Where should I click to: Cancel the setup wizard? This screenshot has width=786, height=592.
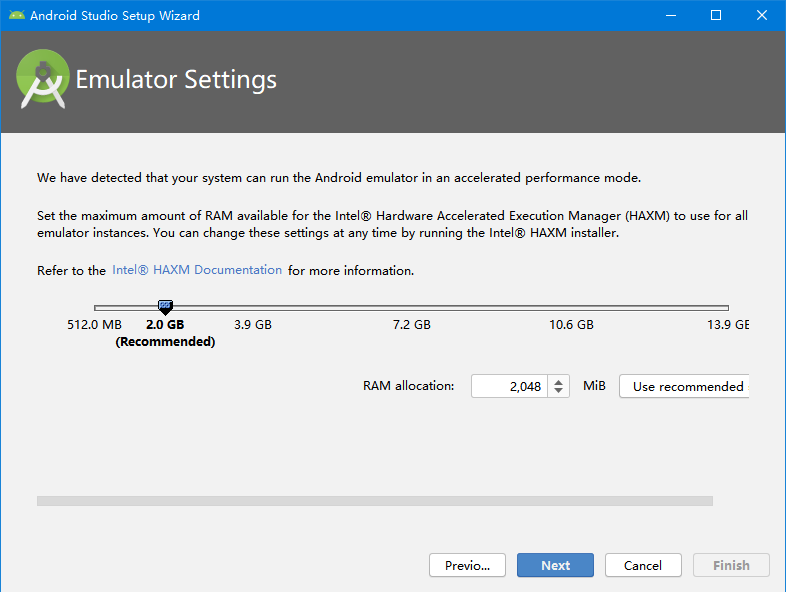(643, 565)
